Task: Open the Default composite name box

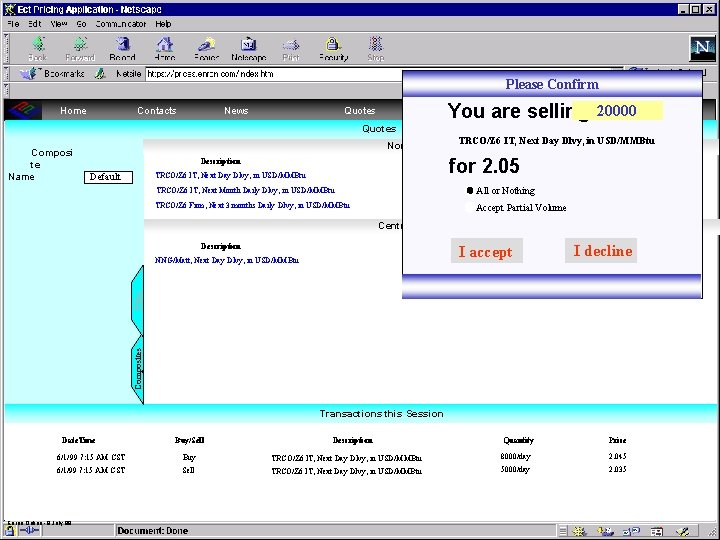Action: point(108,177)
